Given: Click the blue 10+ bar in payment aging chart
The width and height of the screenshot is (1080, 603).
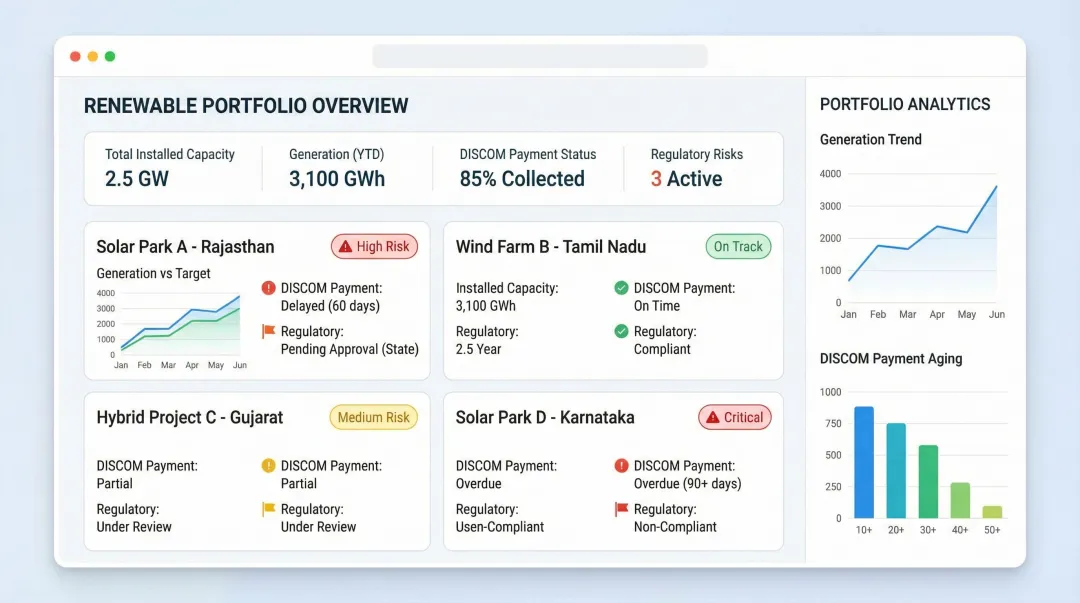Looking at the screenshot, I should 864,460.
